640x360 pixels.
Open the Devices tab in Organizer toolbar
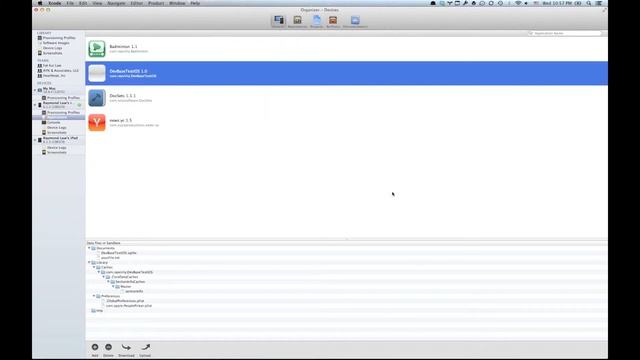pyautogui.click(x=279, y=21)
